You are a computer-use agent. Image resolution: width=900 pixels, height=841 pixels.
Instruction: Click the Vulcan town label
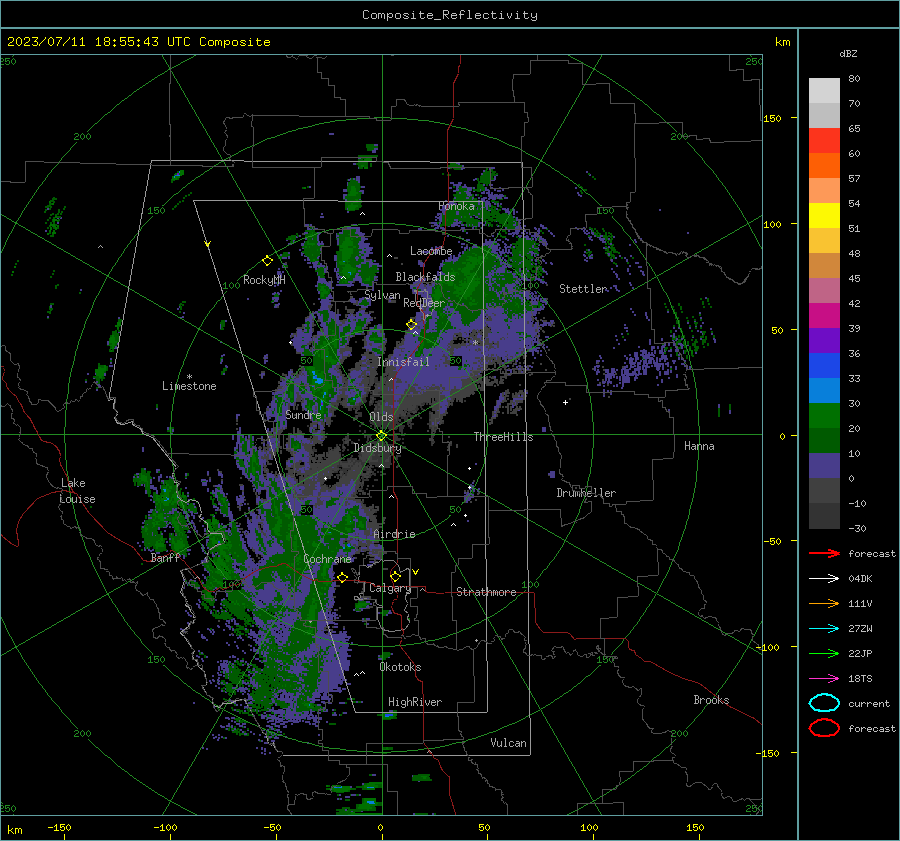(x=508, y=743)
